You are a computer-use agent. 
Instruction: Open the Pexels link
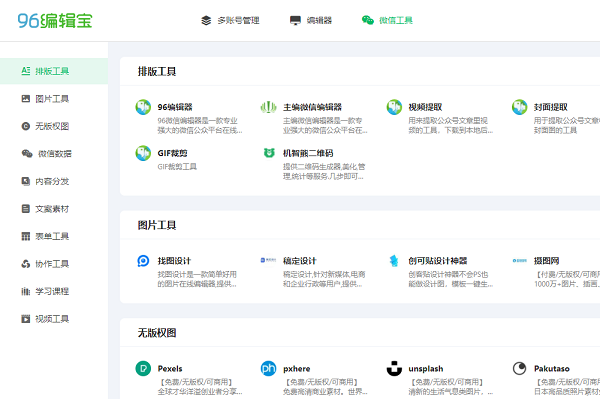tap(170, 369)
